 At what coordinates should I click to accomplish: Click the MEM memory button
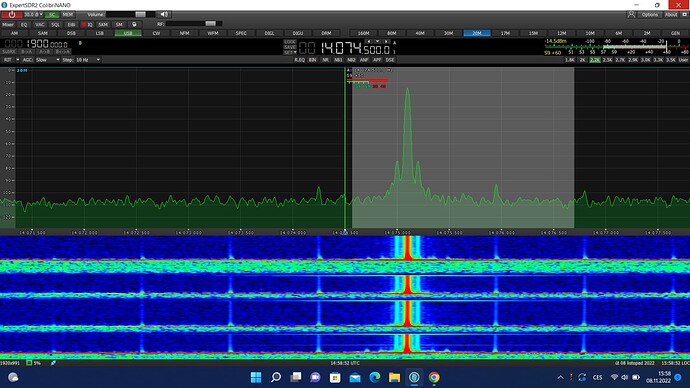click(x=67, y=15)
